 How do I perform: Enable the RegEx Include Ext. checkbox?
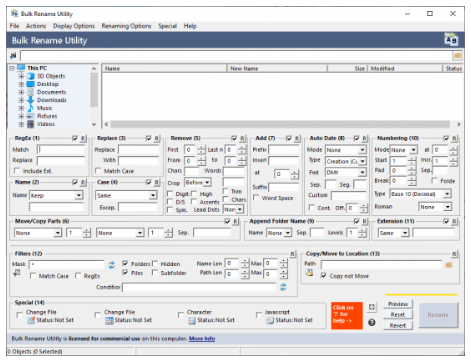click(x=17, y=171)
